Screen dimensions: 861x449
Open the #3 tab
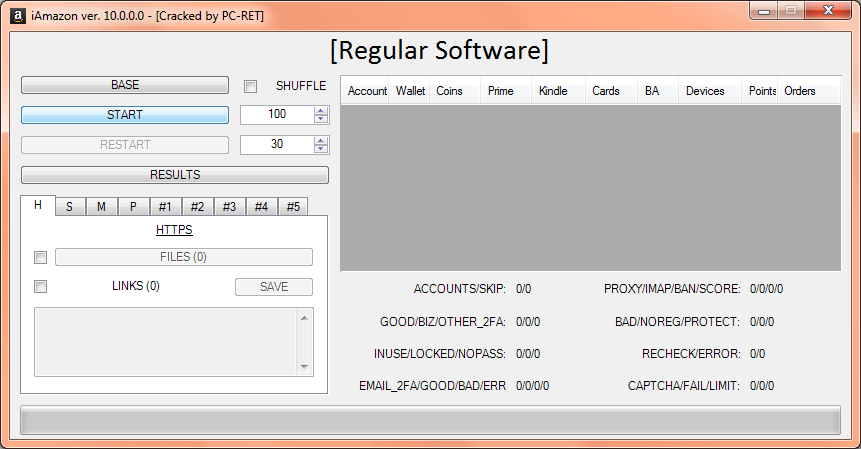click(x=229, y=207)
